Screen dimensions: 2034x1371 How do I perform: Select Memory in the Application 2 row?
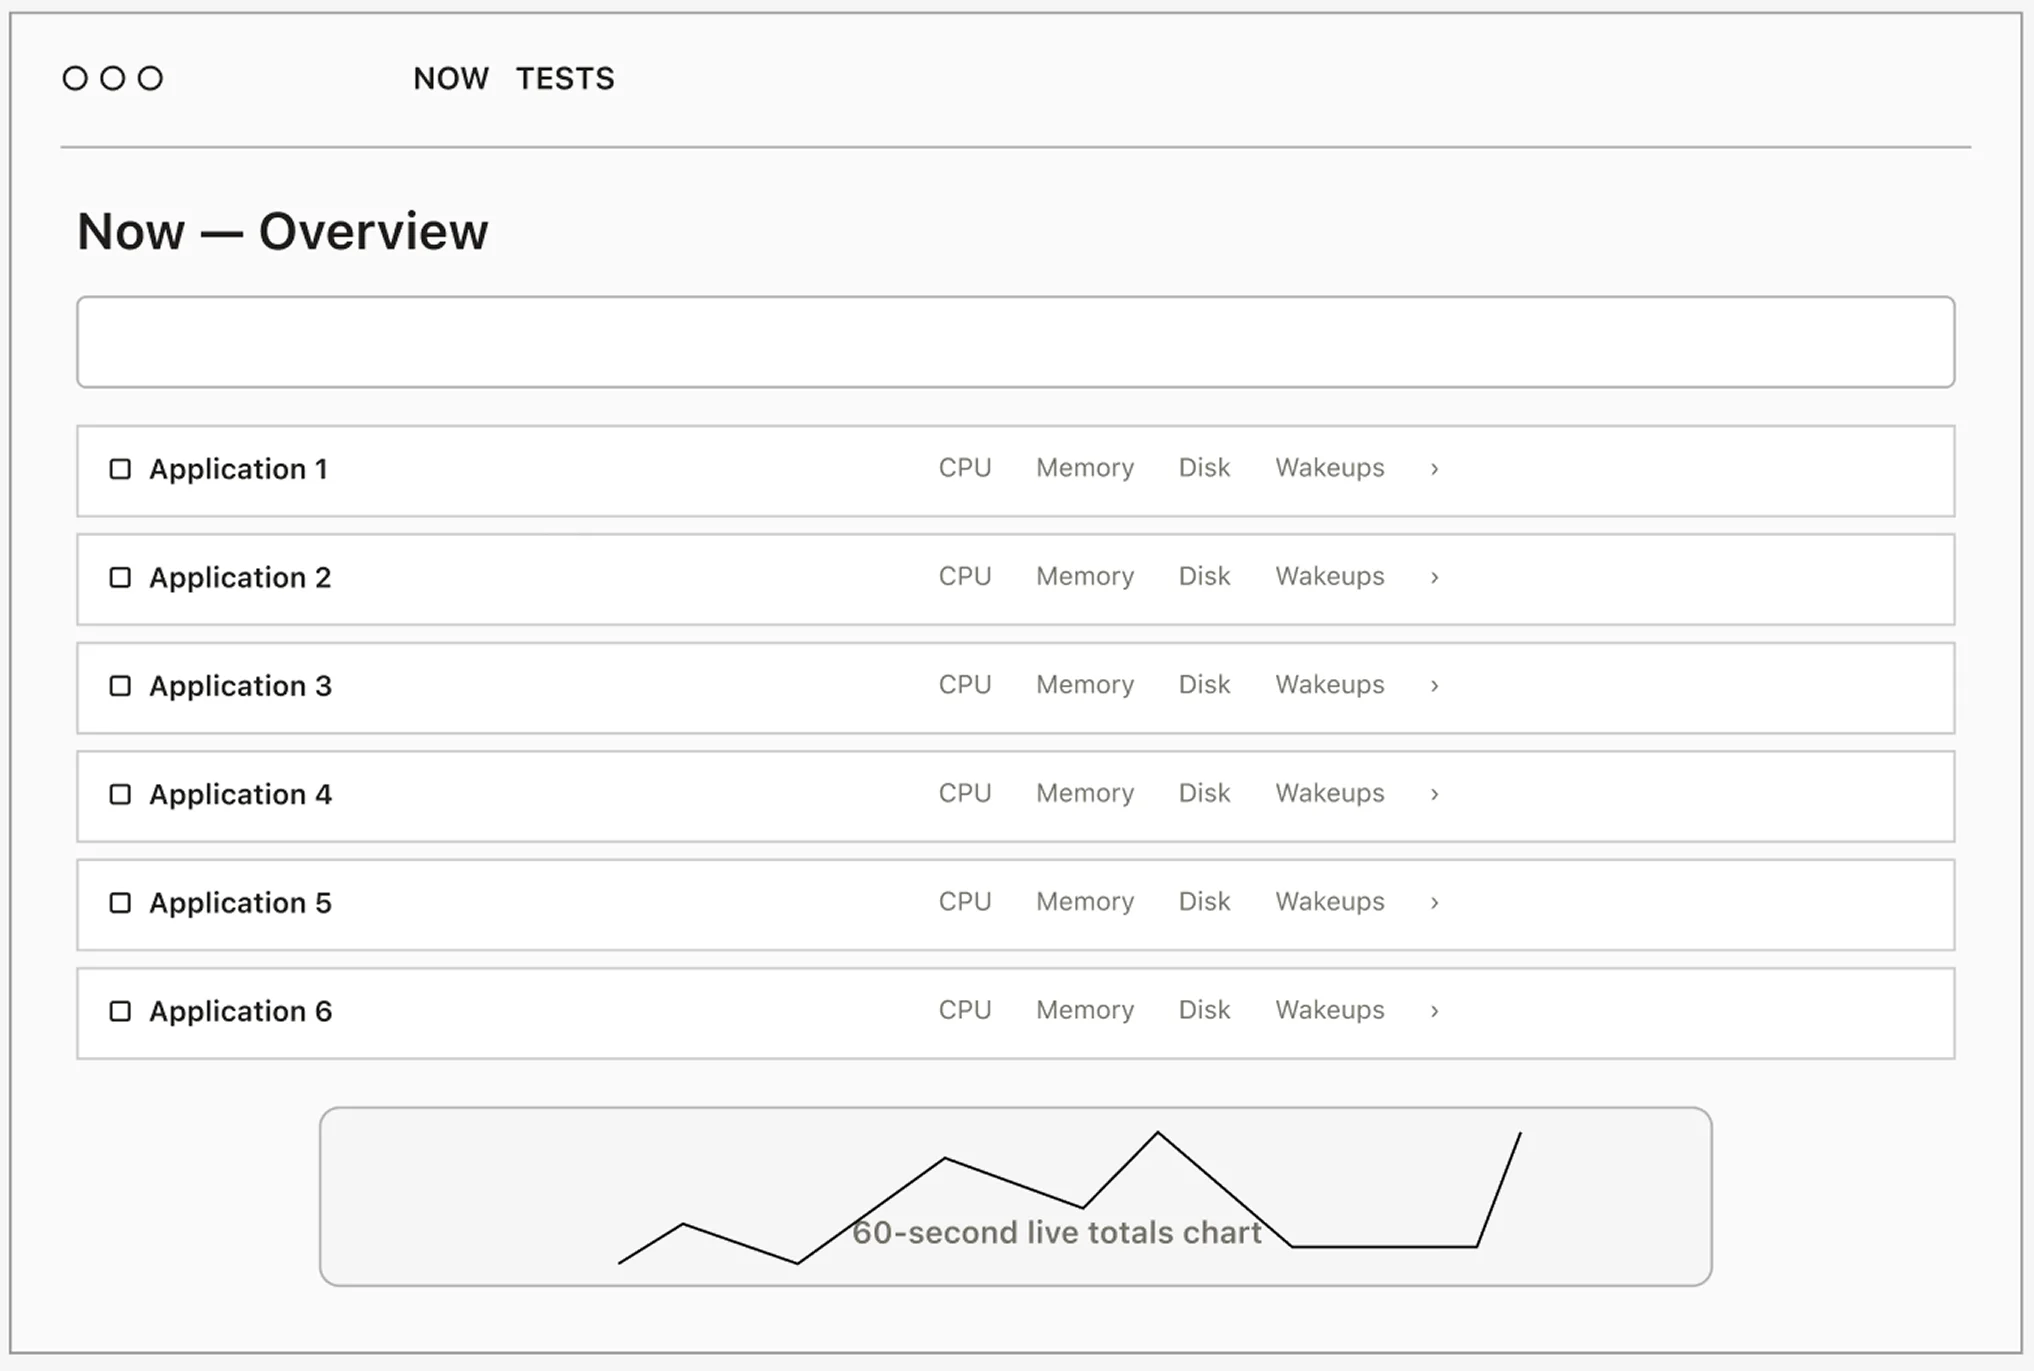point(1085,576)
